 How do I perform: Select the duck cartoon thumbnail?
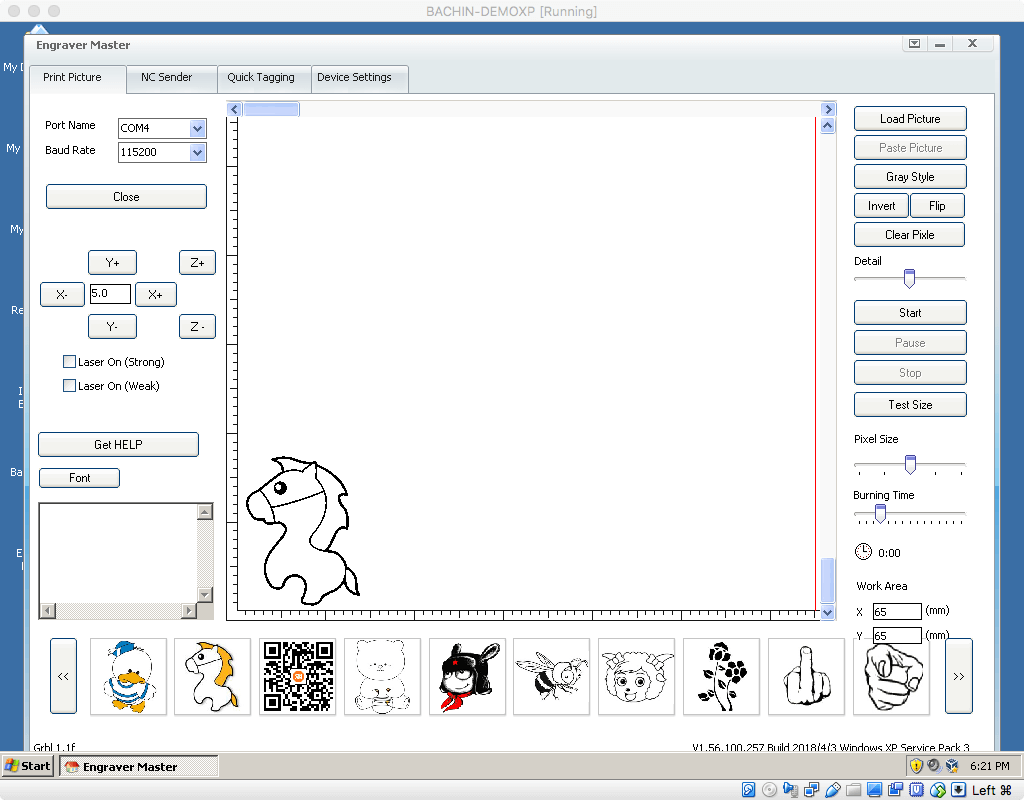pos(128,677)
